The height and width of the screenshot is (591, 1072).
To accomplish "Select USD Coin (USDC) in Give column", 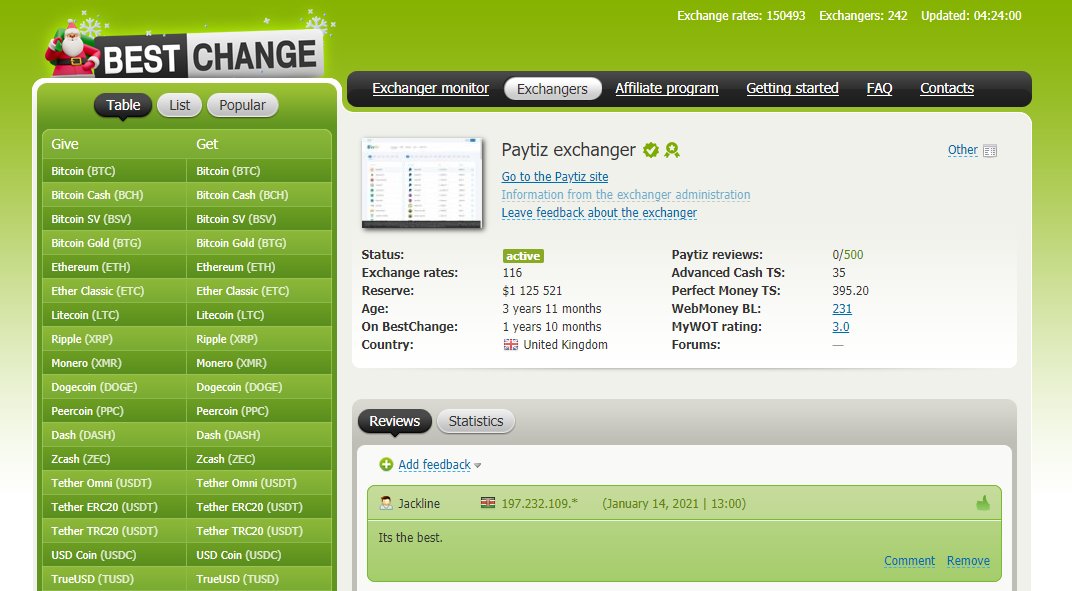I will [114, 554].
